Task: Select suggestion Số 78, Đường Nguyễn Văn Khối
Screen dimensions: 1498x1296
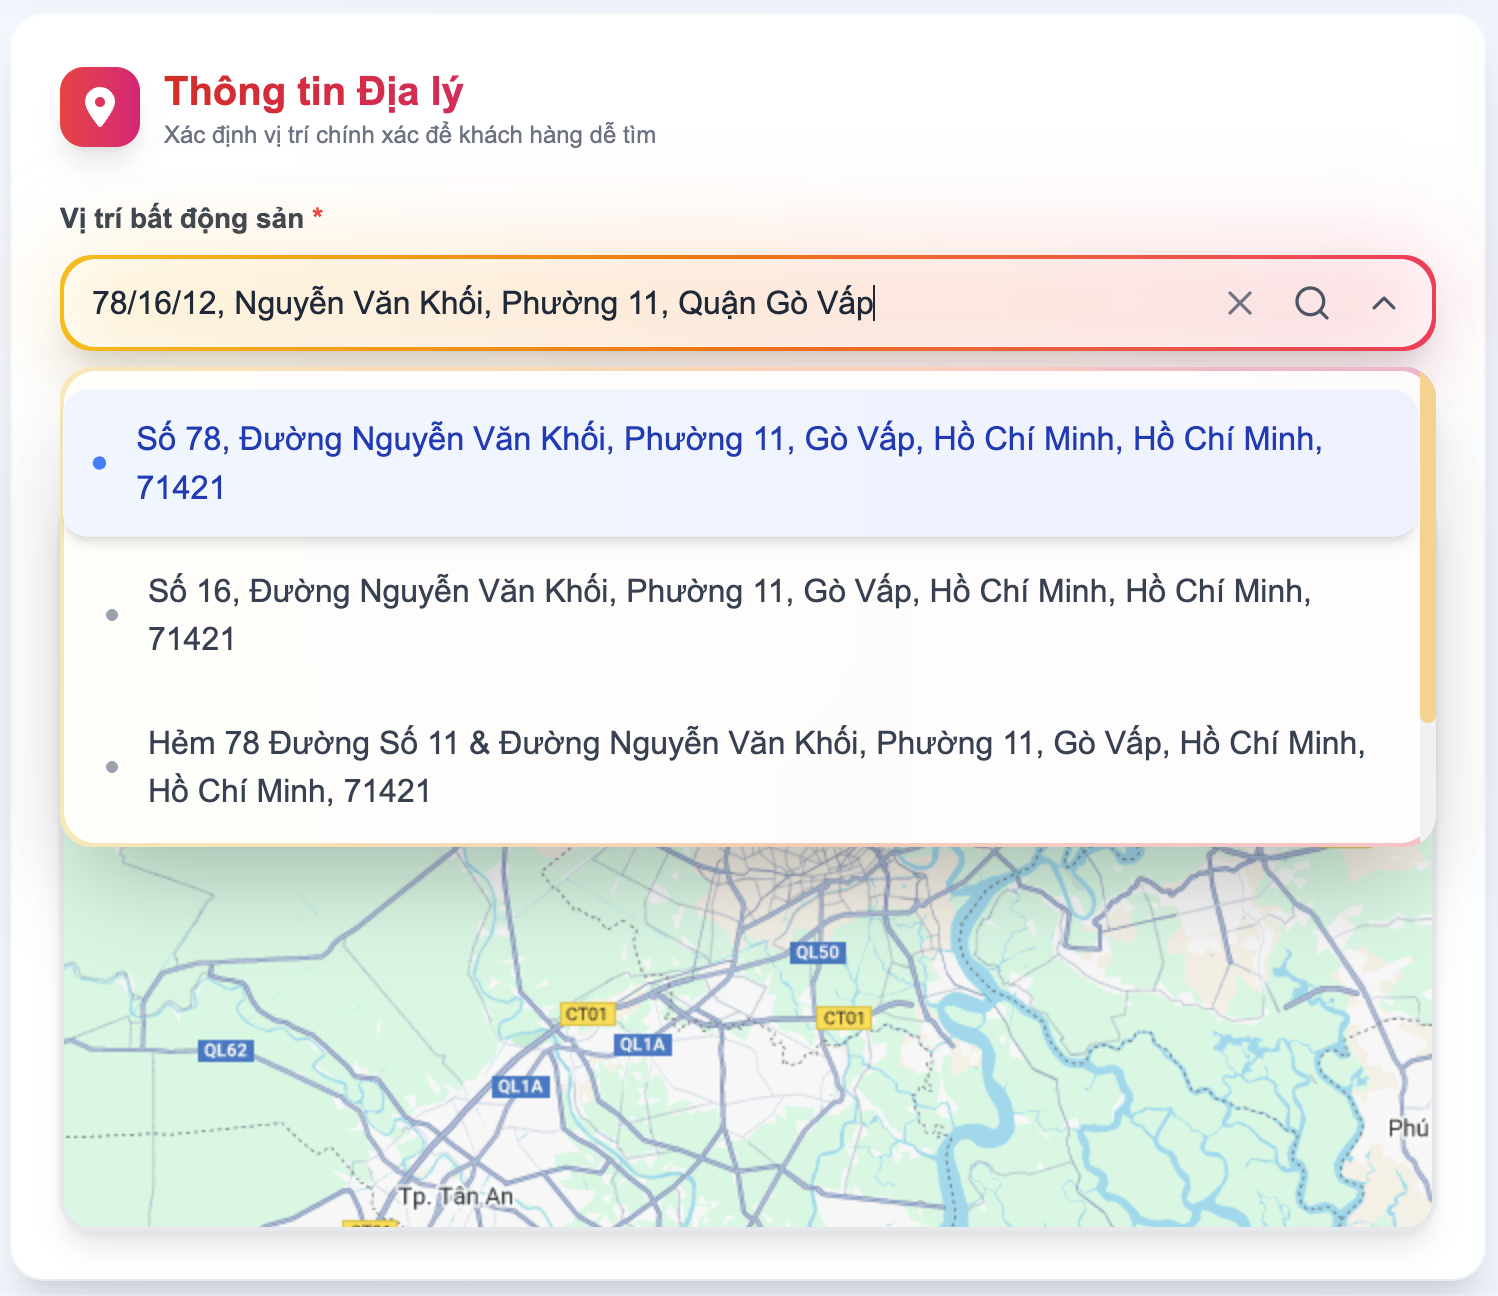Action: tap(740, 463)
